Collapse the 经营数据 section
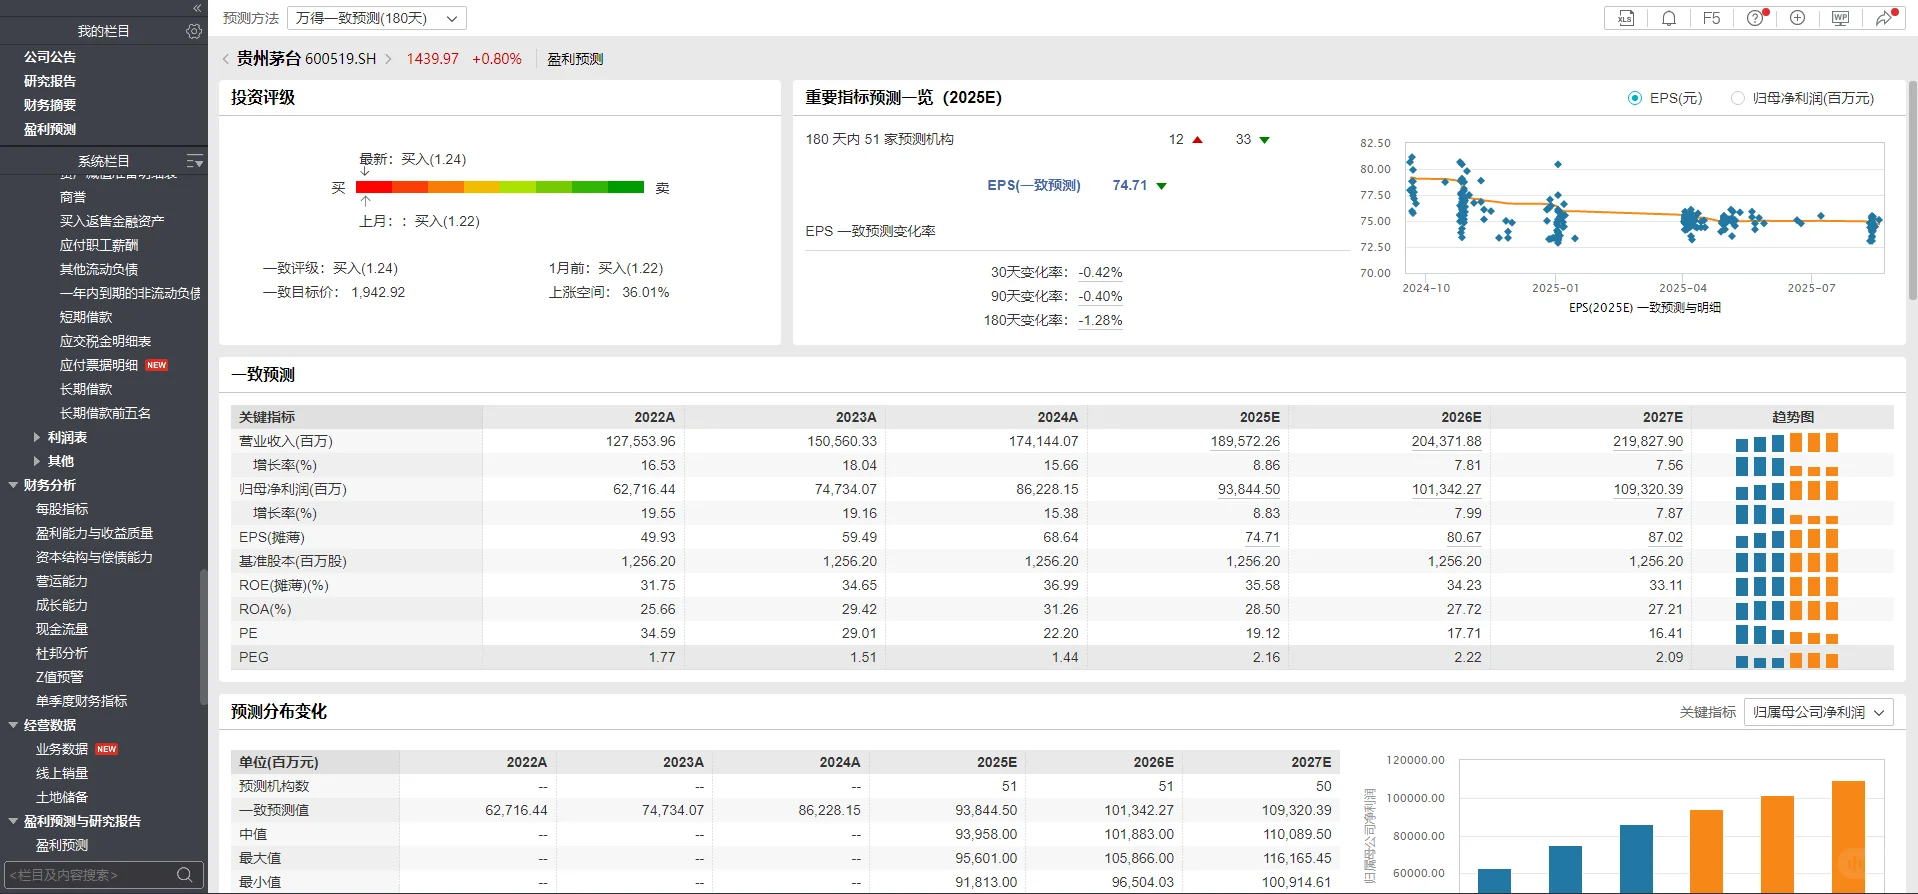1918x894 pixels. (13, 725)
